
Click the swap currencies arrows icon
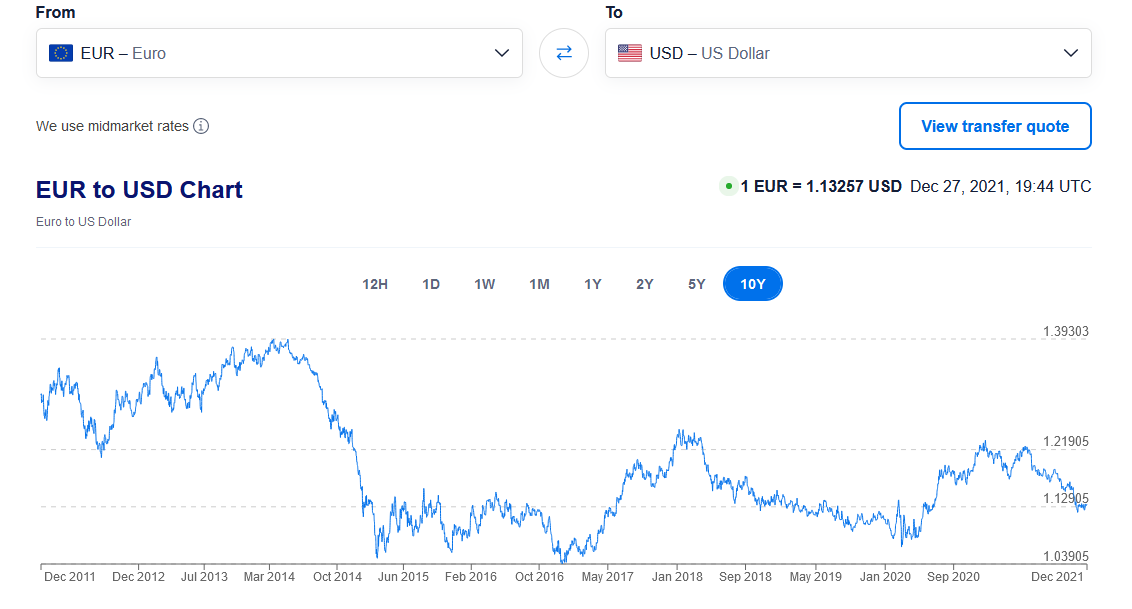[x=564, y=53]
